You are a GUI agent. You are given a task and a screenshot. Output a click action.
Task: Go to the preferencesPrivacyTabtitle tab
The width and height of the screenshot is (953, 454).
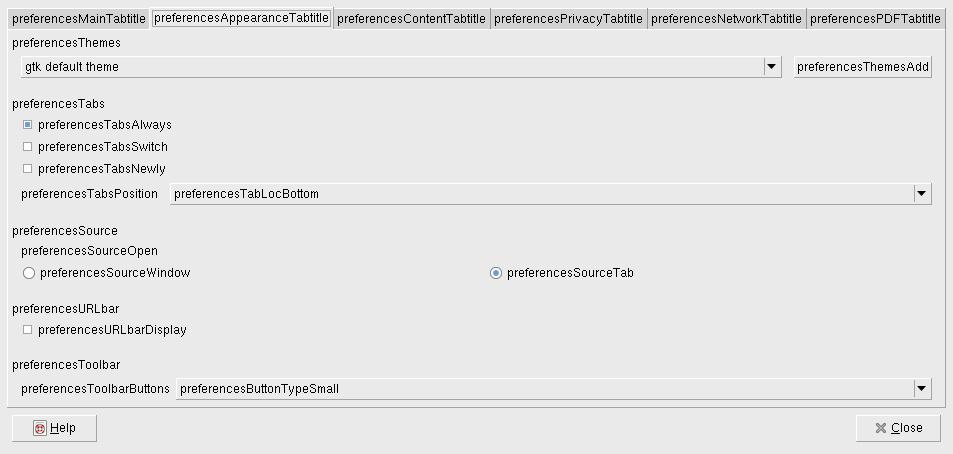click(568, 19)
